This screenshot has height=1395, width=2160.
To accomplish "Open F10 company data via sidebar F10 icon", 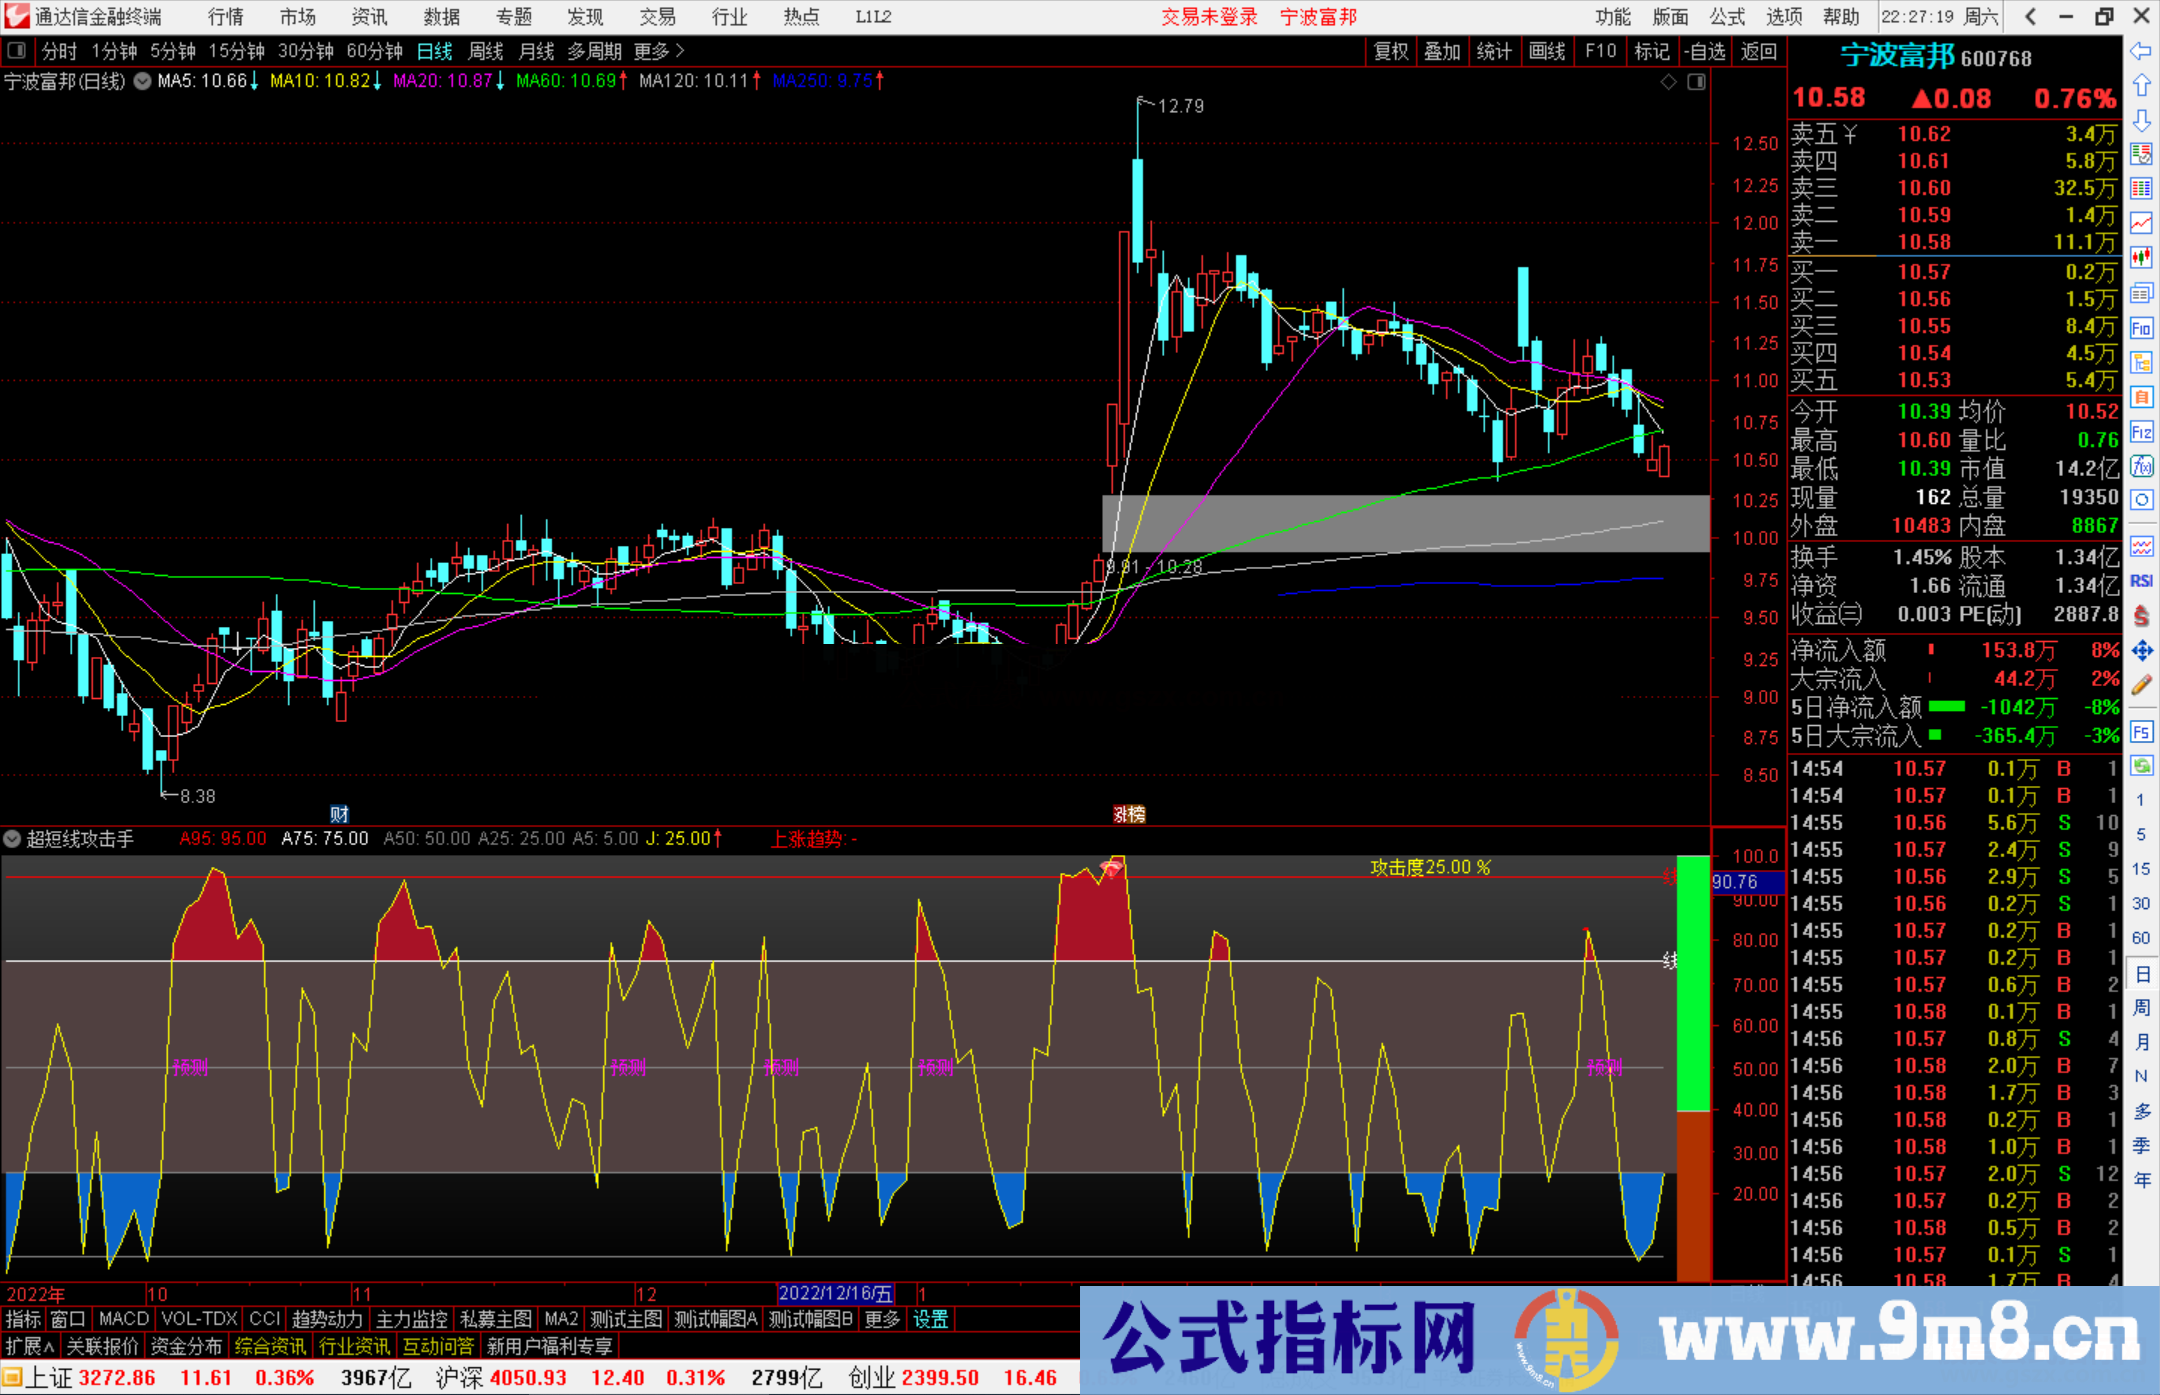I will pyautogui.click(x=2142, y=327).
